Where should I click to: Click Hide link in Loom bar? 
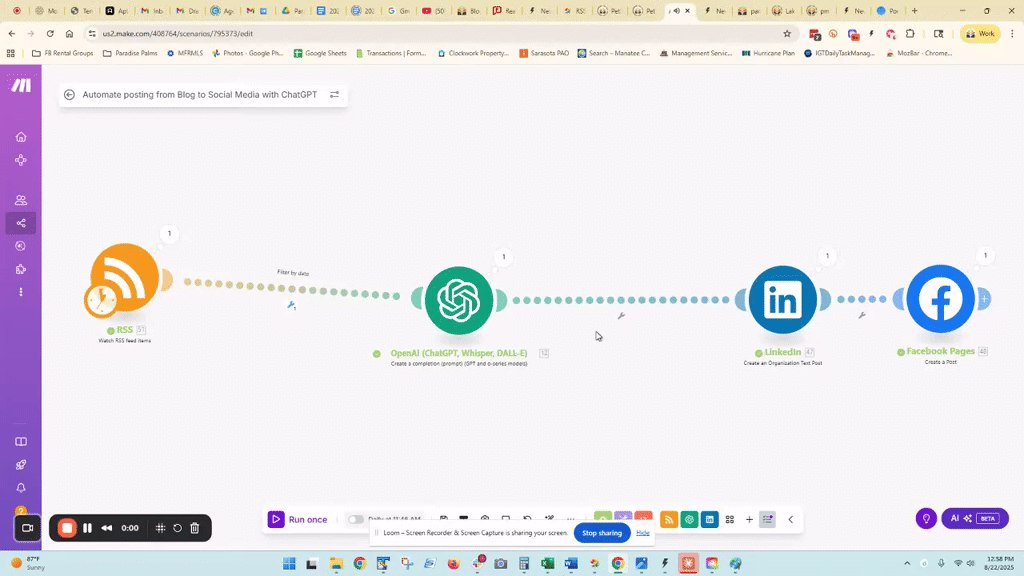(643, 533)
